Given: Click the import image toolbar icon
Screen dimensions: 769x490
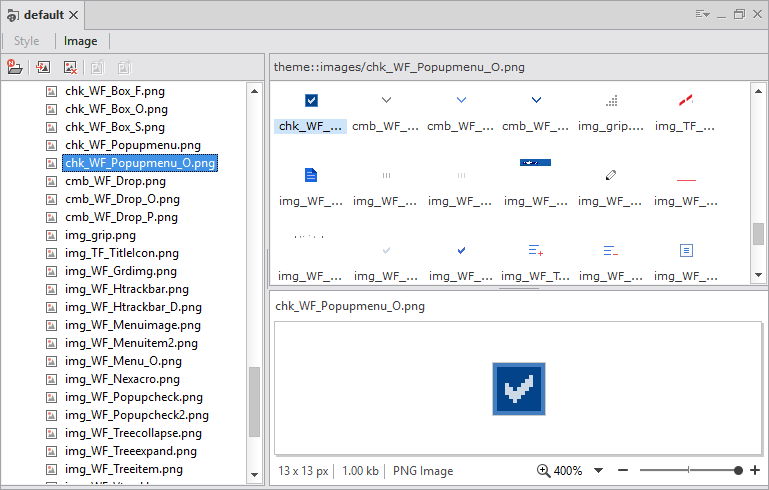Looking at the screenshot, I should click(43, 68).
